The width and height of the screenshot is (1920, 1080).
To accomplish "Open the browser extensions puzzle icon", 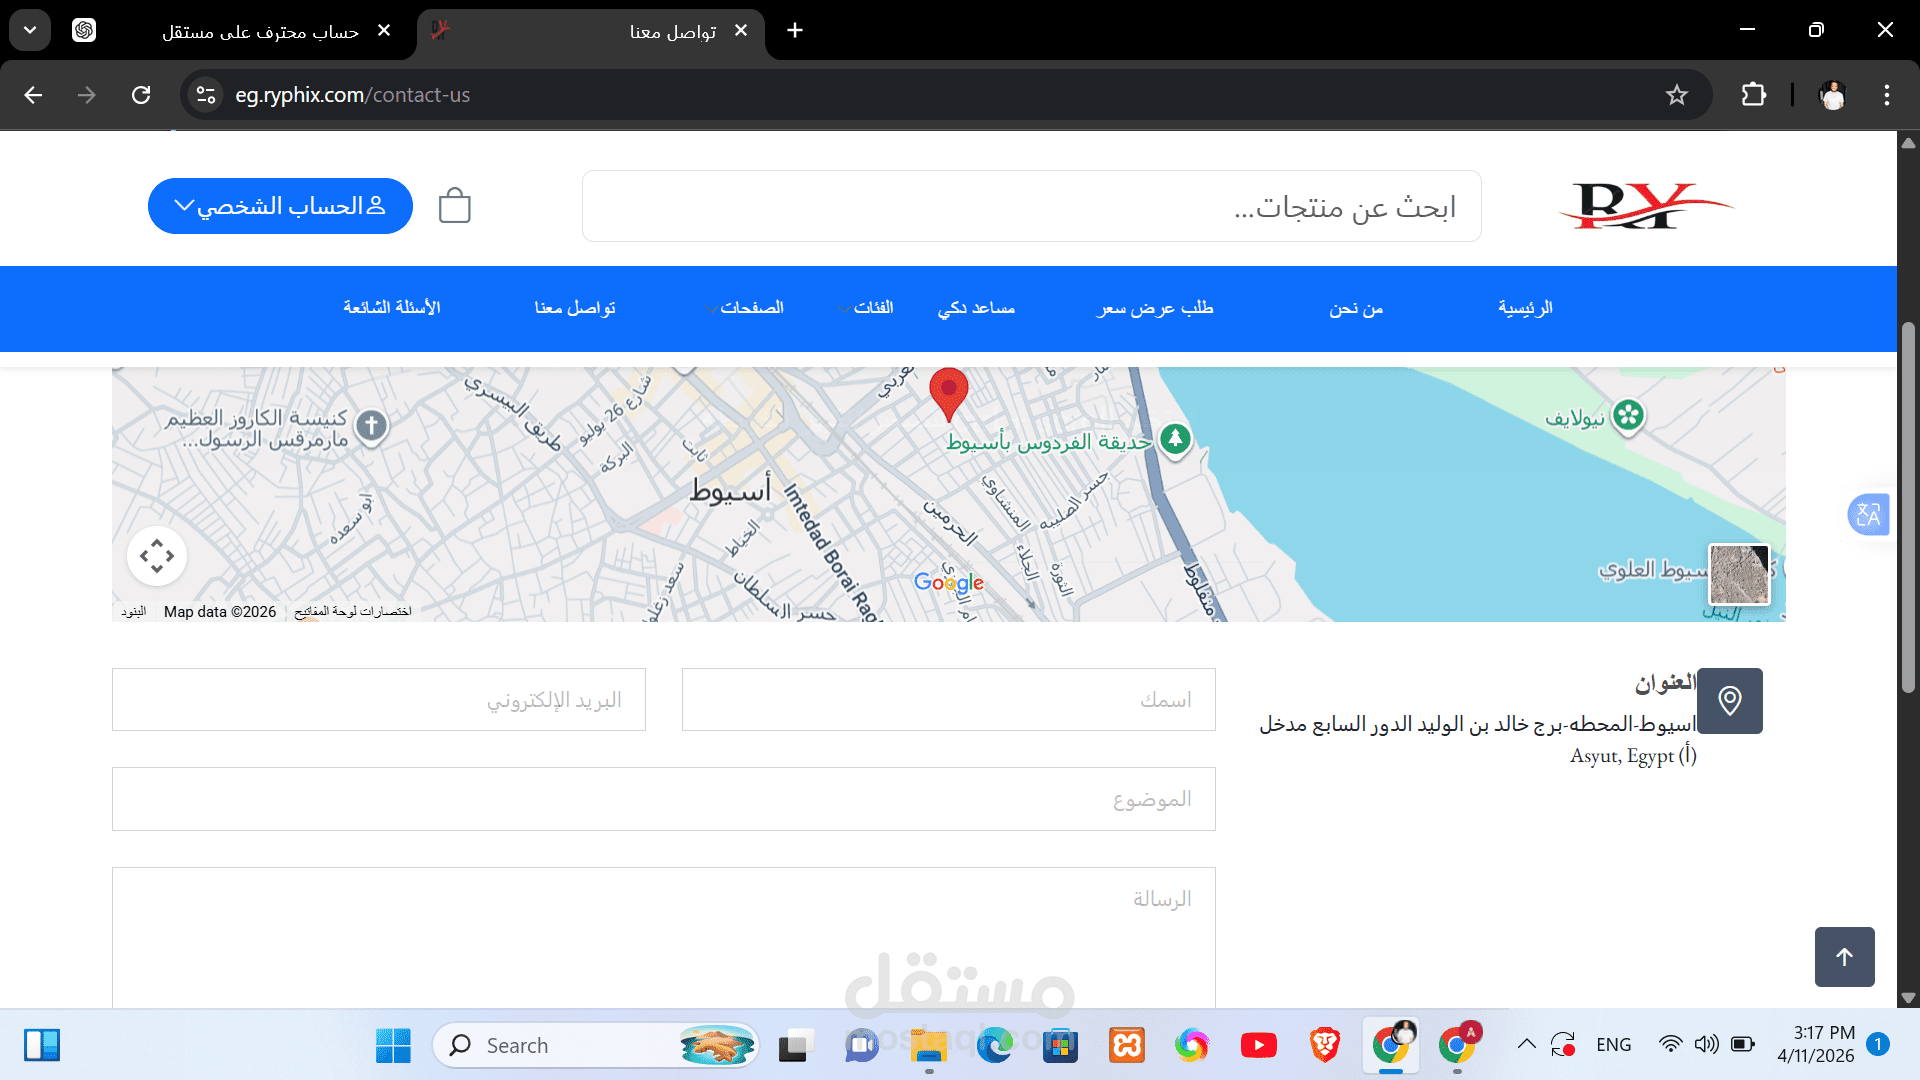I will tap(1753, 95).
